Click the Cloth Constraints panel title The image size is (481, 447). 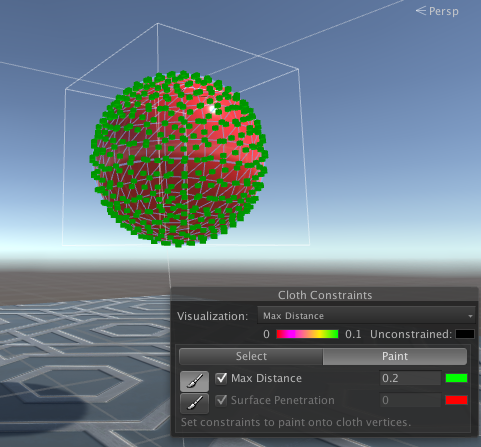coord(325,295)
